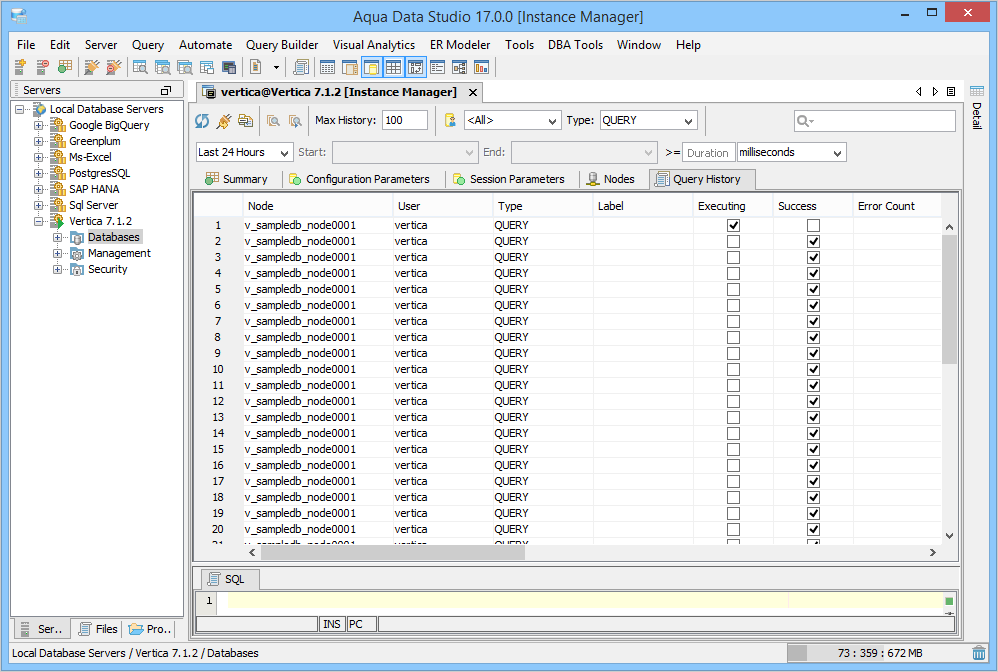998x672 pixels.
Task: Expand the Google BigQuery server node
Action: coord(38,125)
